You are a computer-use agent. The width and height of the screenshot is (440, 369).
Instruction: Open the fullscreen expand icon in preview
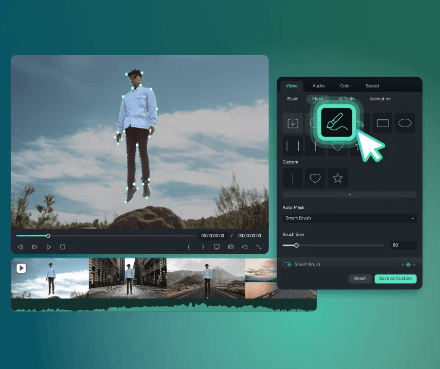(x=259, y=247)
